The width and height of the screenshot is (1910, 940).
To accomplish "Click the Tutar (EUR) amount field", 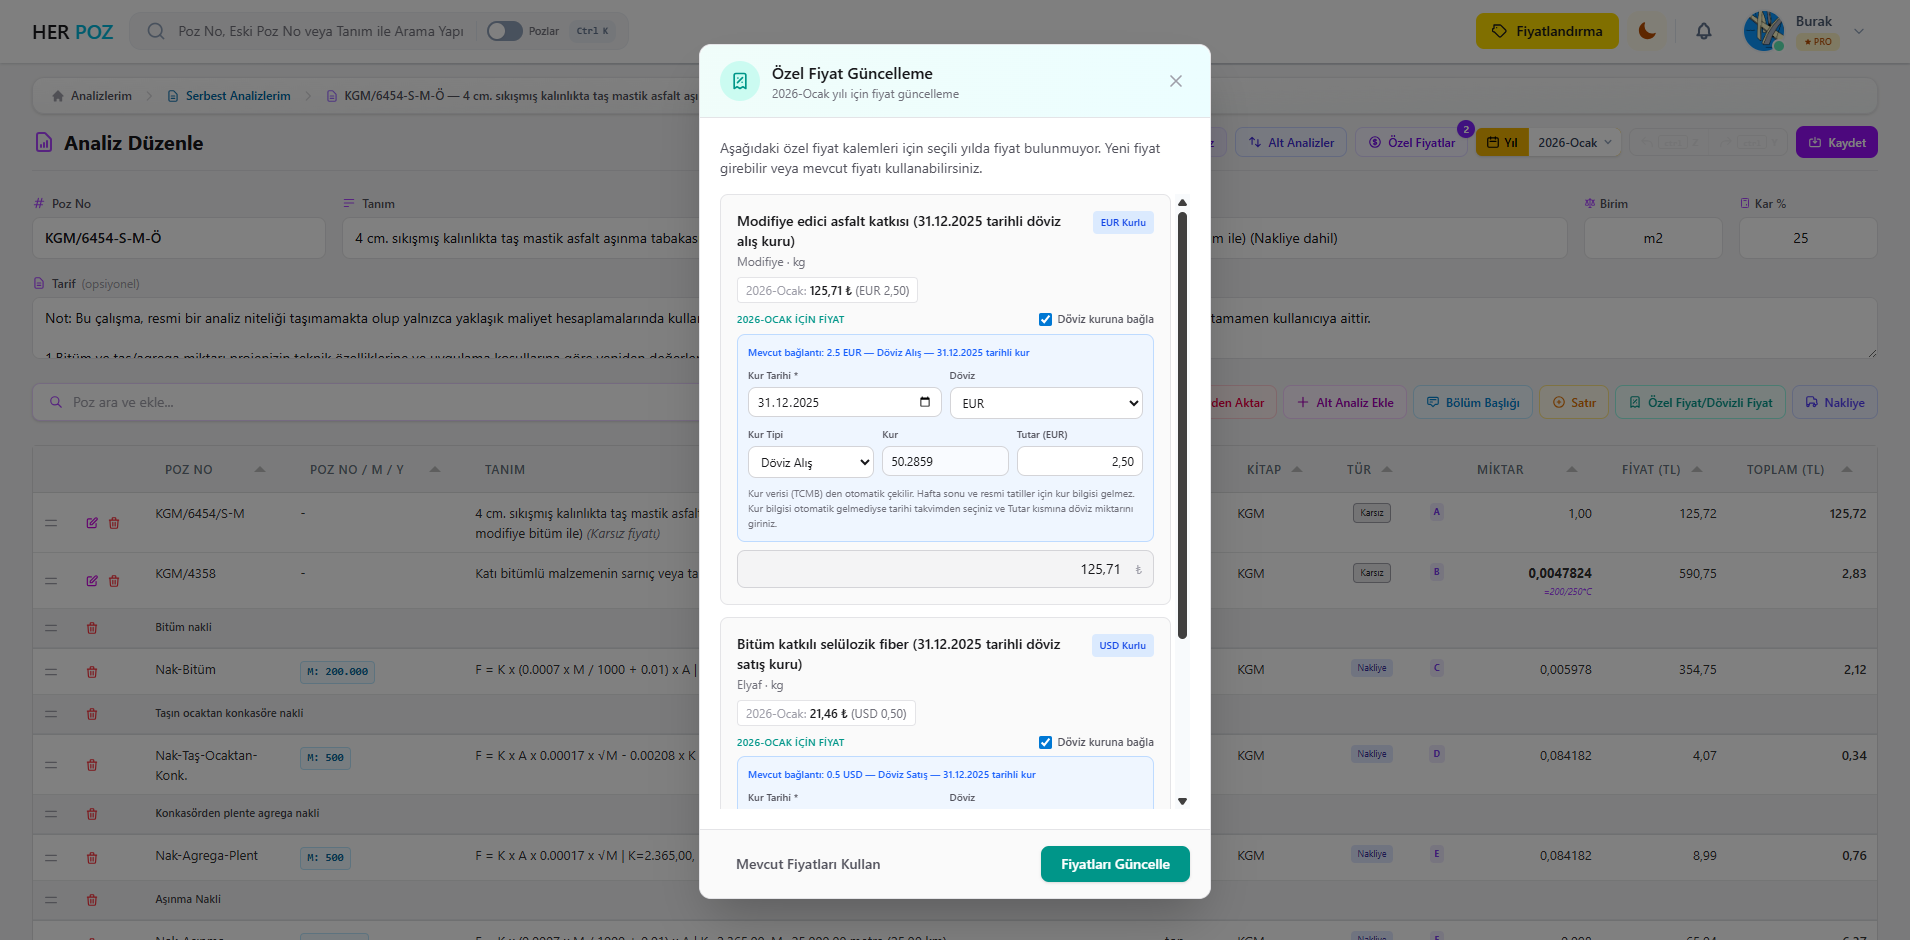I will pos(1079,462).
